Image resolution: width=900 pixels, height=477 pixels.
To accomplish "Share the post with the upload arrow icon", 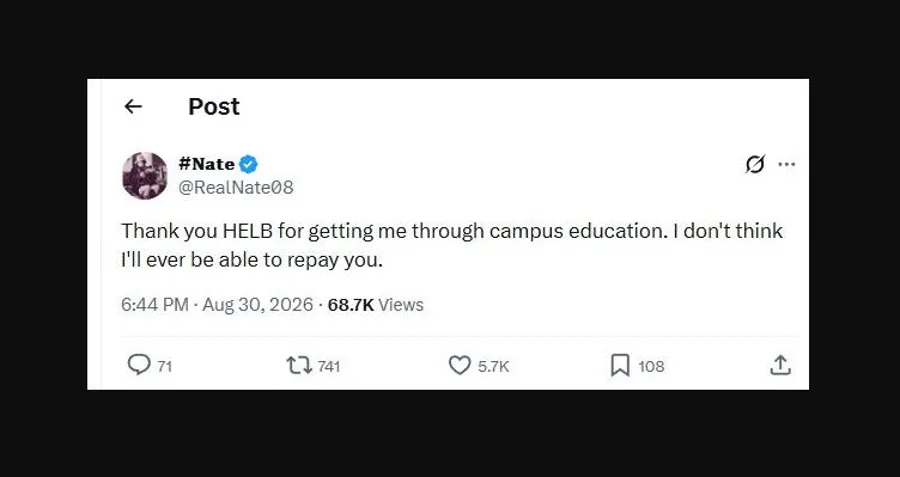I will 780,365.
